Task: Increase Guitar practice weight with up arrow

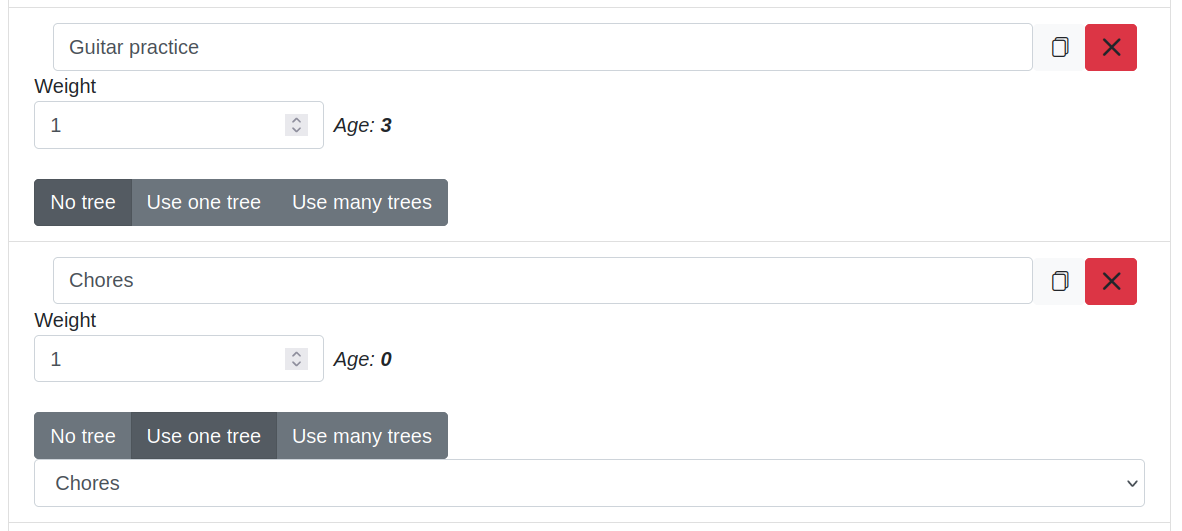Action: pos(296,120)
